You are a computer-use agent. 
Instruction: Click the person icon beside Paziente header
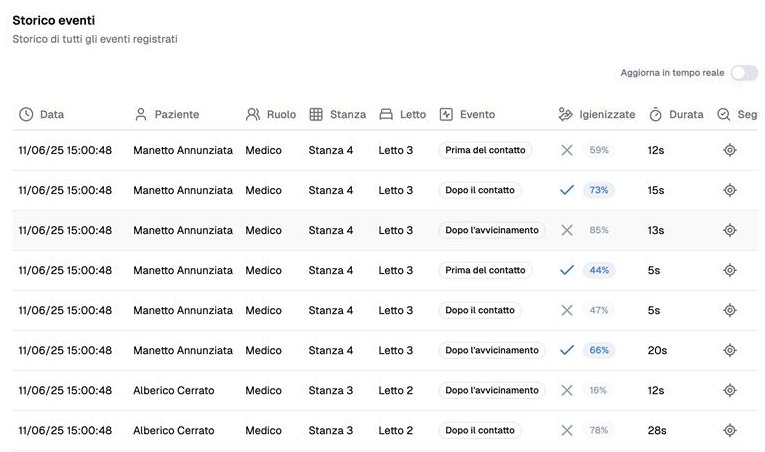(141, 114)
